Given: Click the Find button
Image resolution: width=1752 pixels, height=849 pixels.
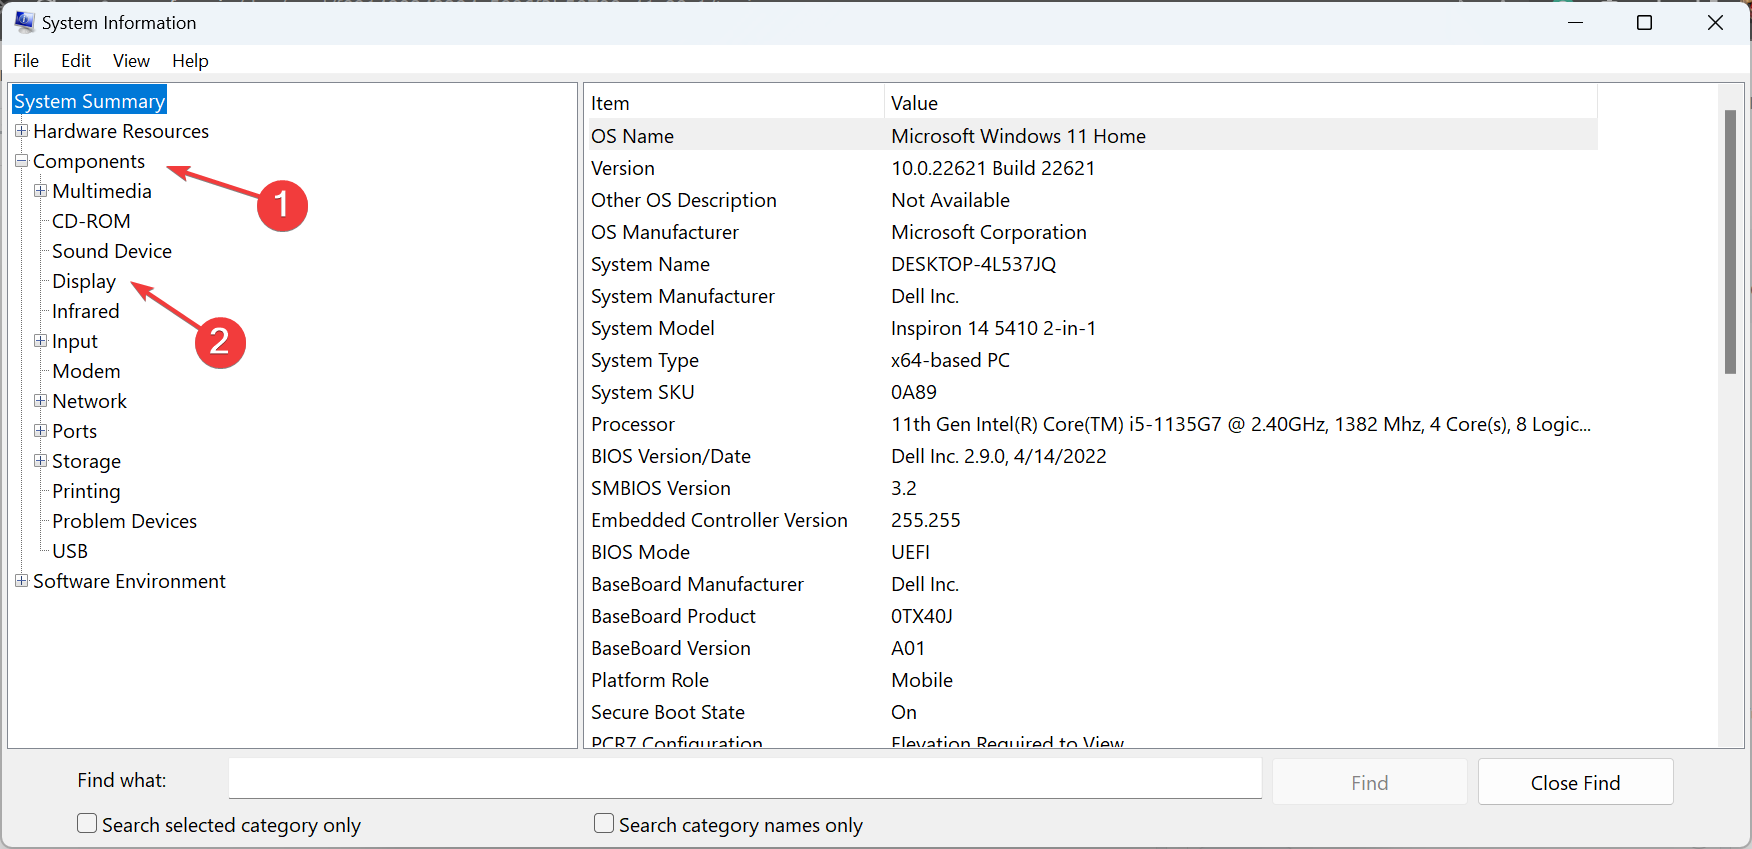Looking at the screenshot, I should click(1370, 782).
